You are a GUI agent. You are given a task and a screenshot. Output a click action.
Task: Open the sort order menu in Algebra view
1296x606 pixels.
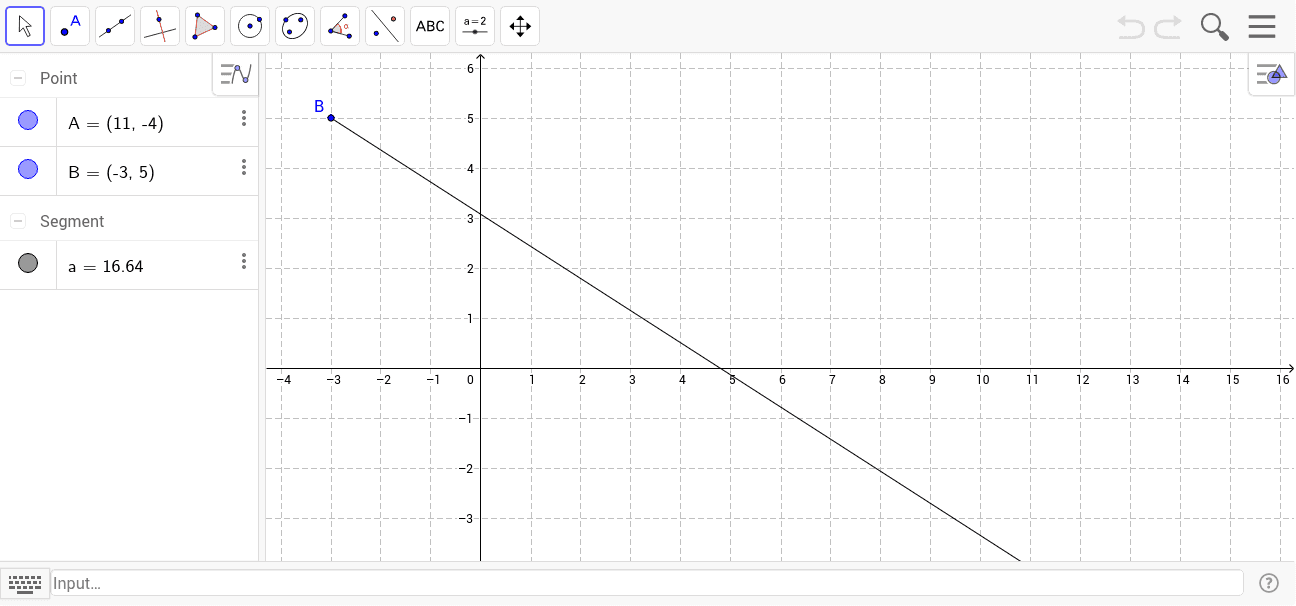pyautogui.click(x=235, y=73)
